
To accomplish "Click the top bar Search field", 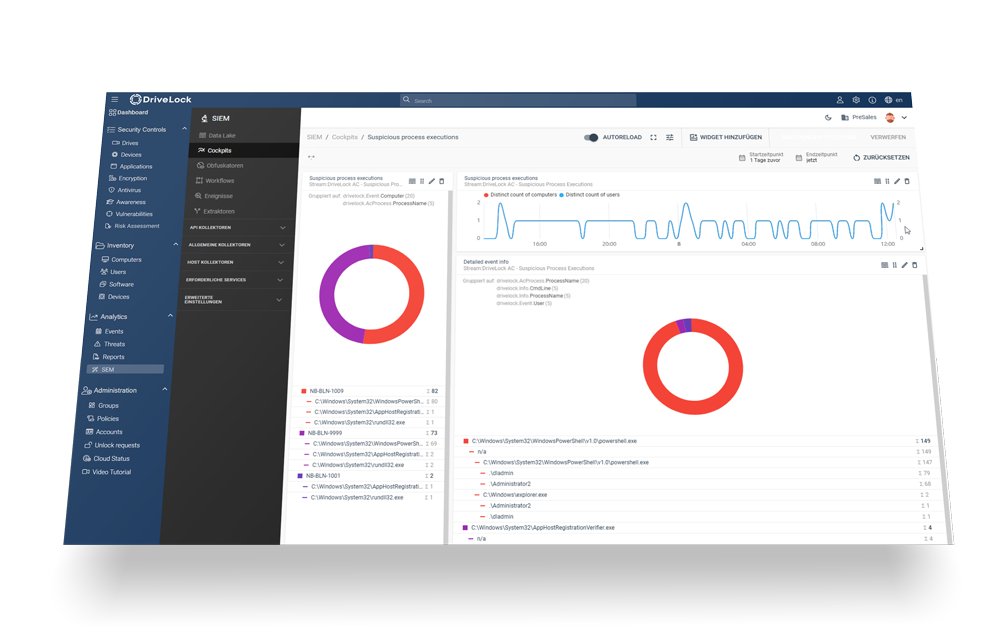I will pos(518,100).
